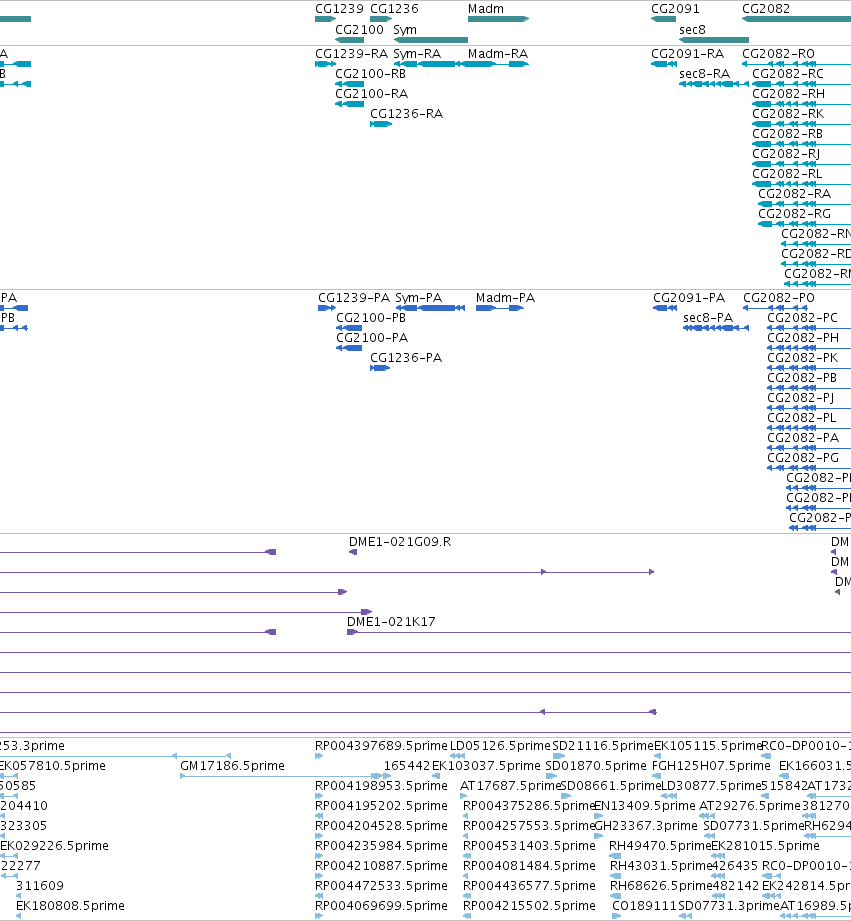The image size is (851, 921).
Task: Open protein CG2091-PA
Action: (x=665, y=308)
